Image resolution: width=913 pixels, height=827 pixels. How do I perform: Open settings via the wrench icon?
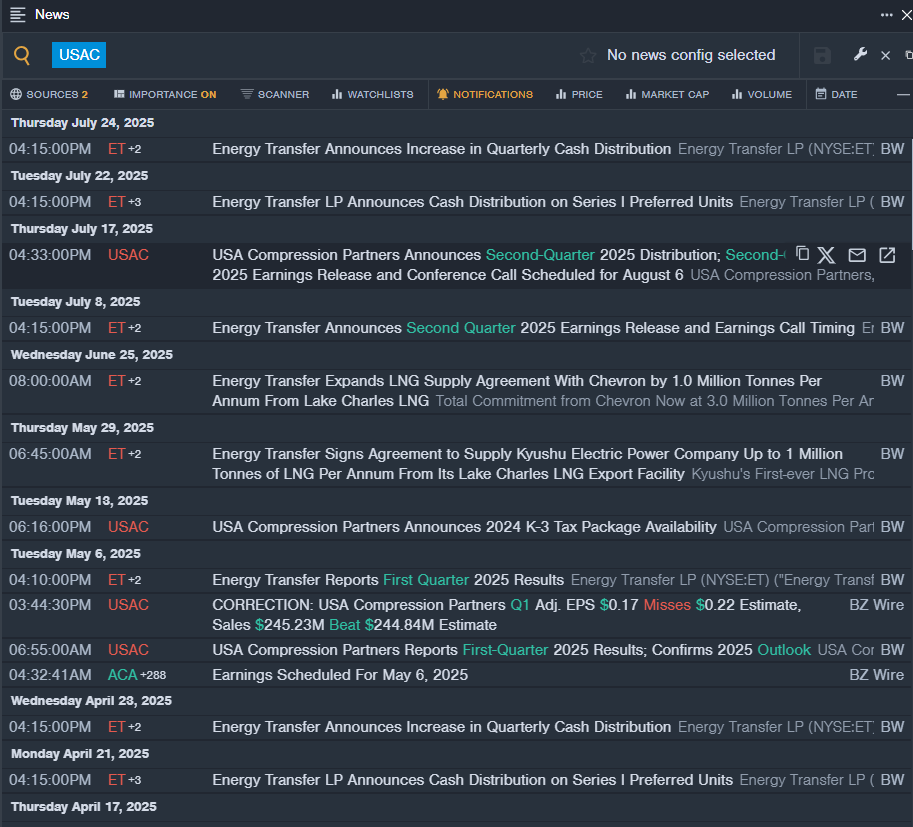(860, 54)
